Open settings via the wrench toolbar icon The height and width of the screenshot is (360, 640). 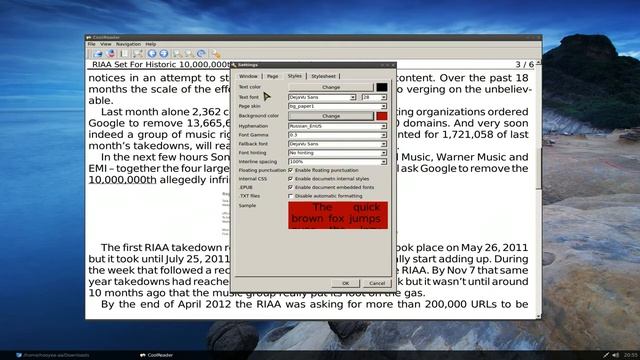[215, 53]
